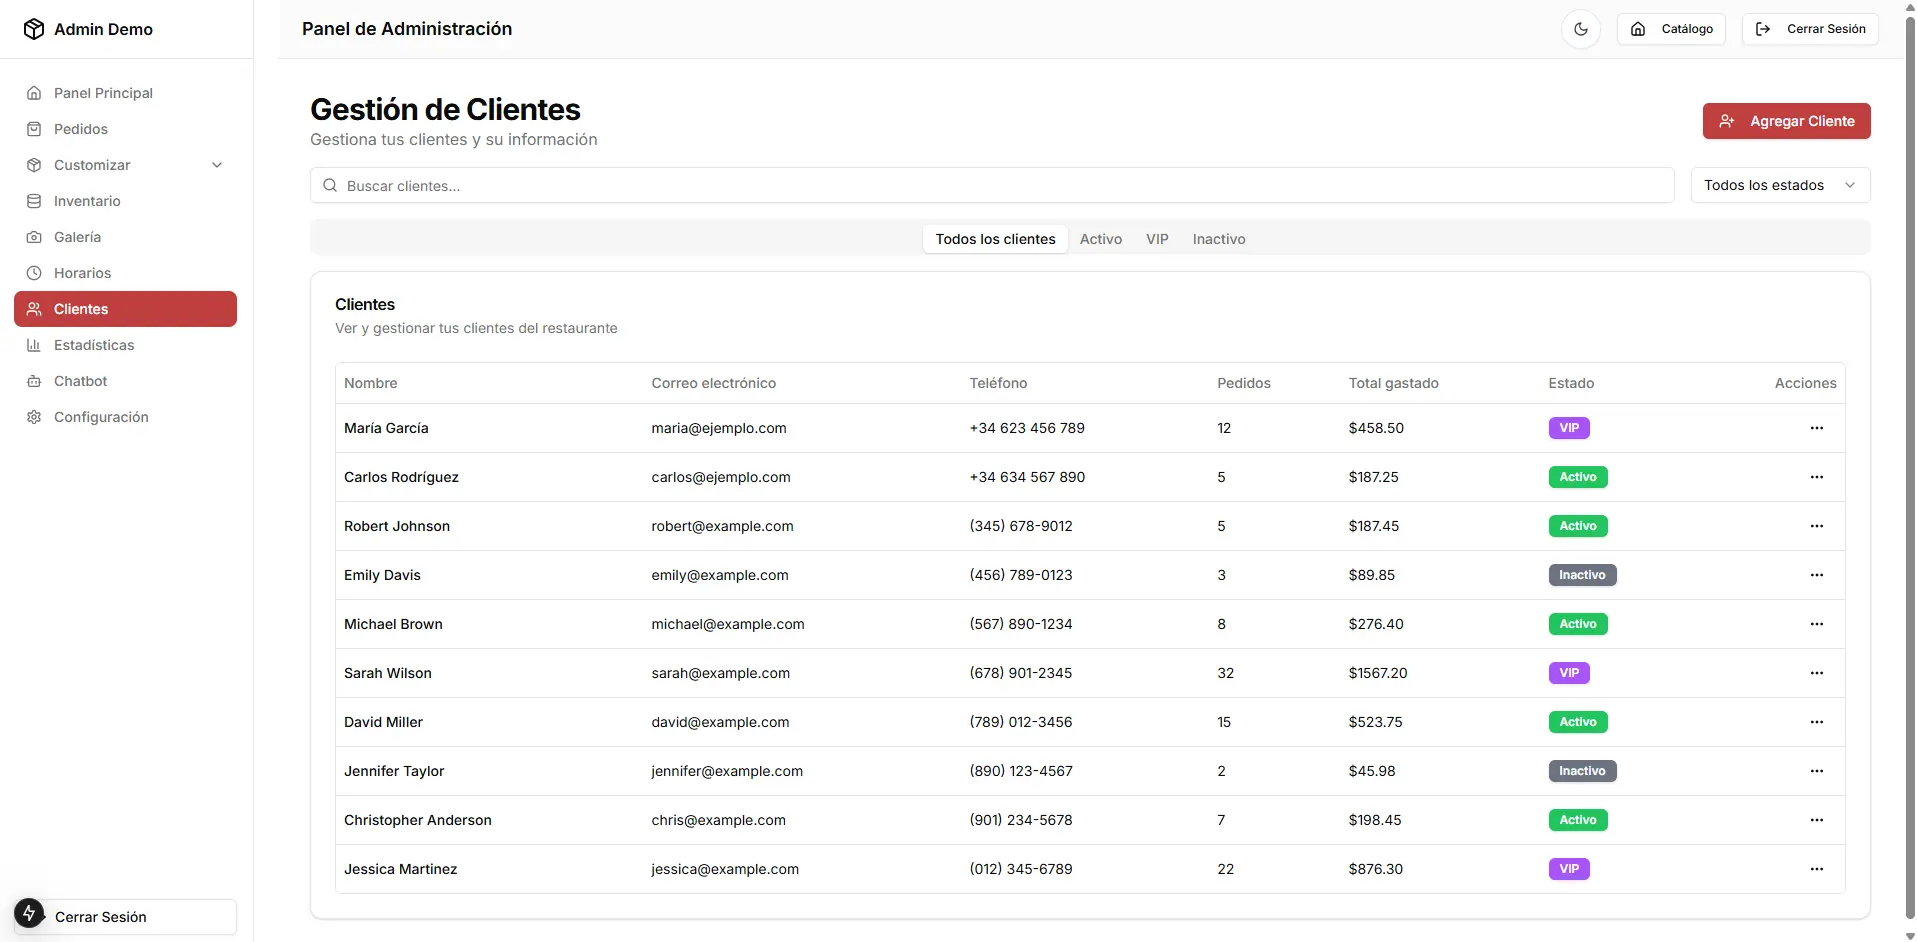Open the Galería sidebar section
The width and height of the screenshot is (1917, 942).
point(77,237)
